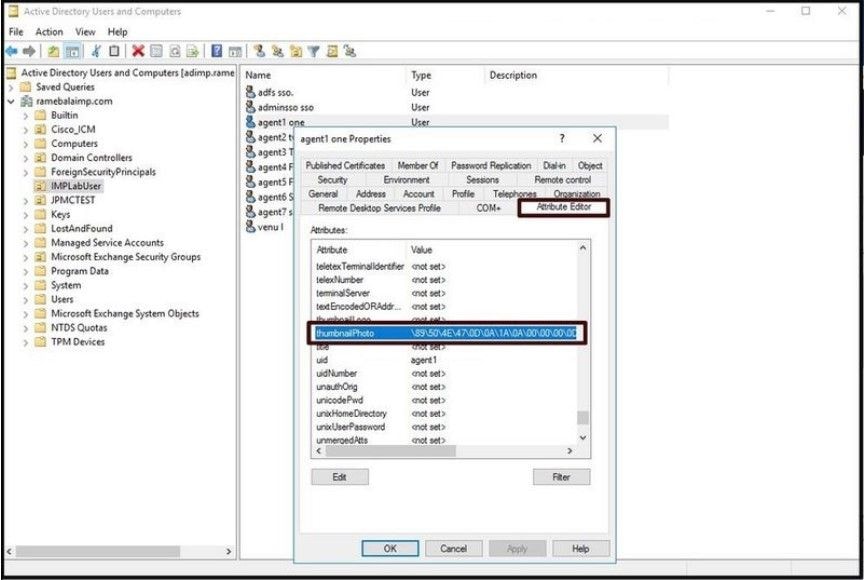Click the Forward arrow in toolbar
864x580 pixels.
(30, 52)
